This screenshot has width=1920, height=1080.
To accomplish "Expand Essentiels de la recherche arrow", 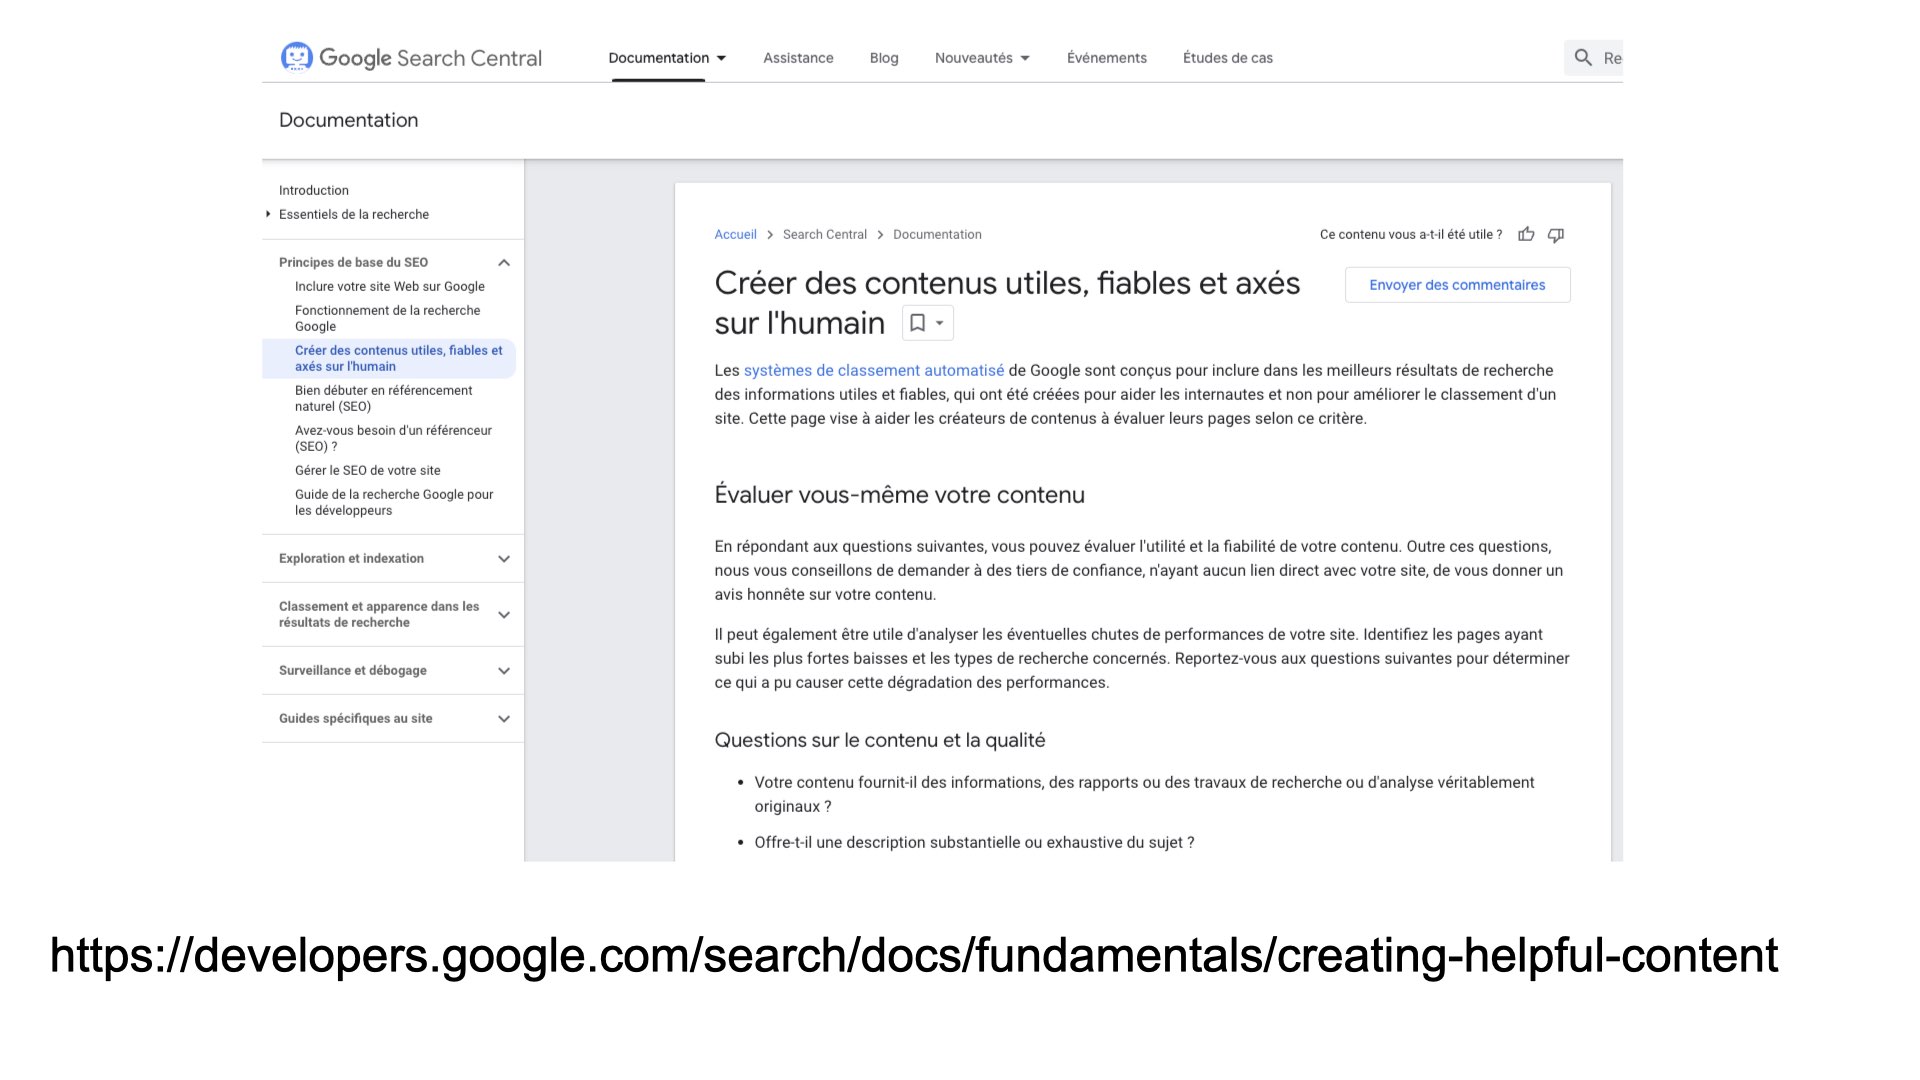I will (268, 214).
